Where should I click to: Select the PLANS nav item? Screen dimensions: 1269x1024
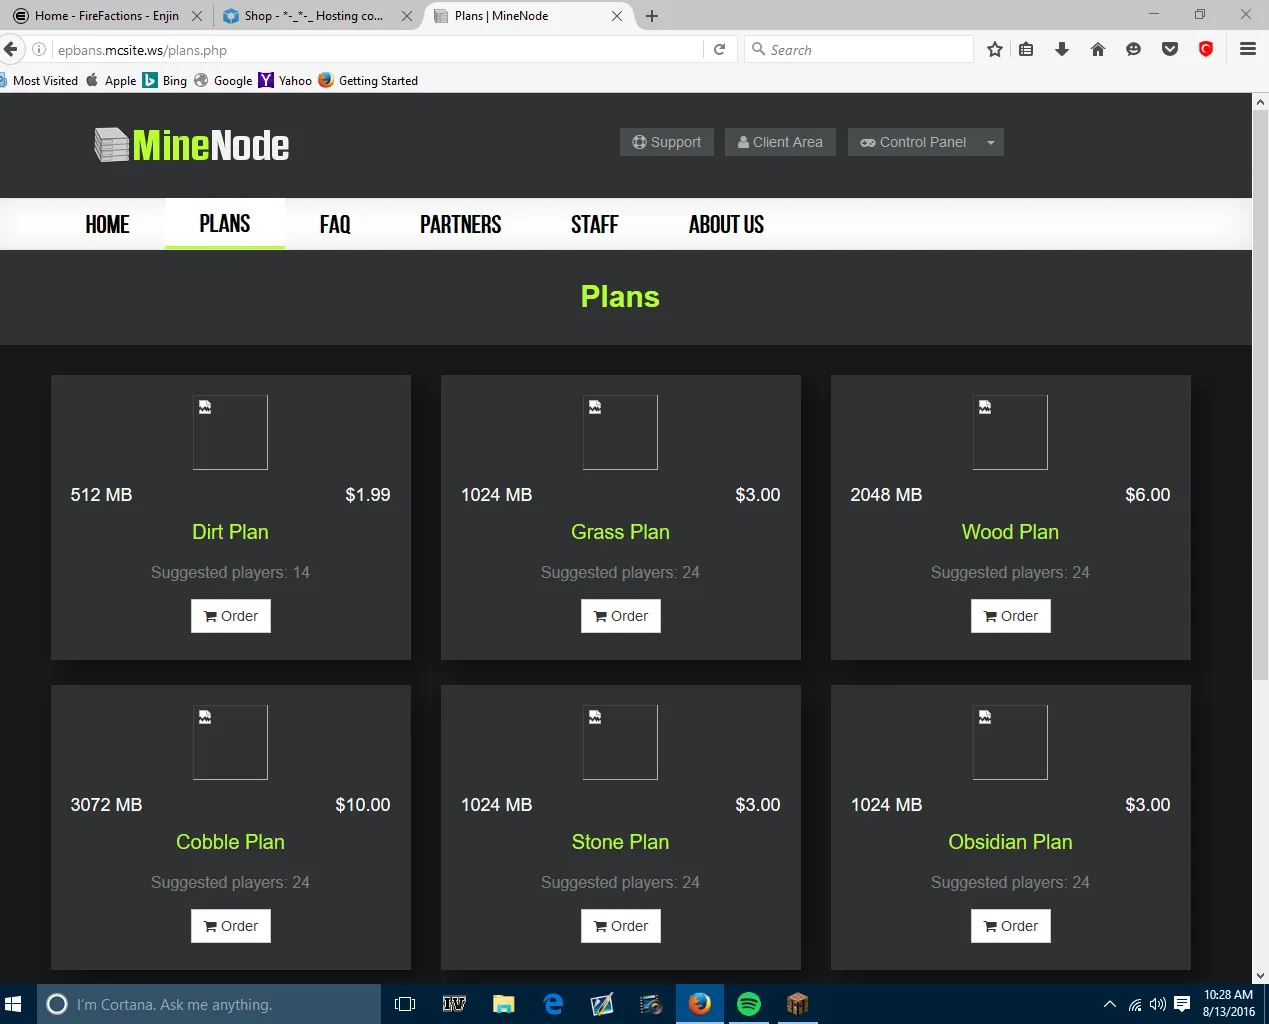pyautogui.click(x=225, y=223)
